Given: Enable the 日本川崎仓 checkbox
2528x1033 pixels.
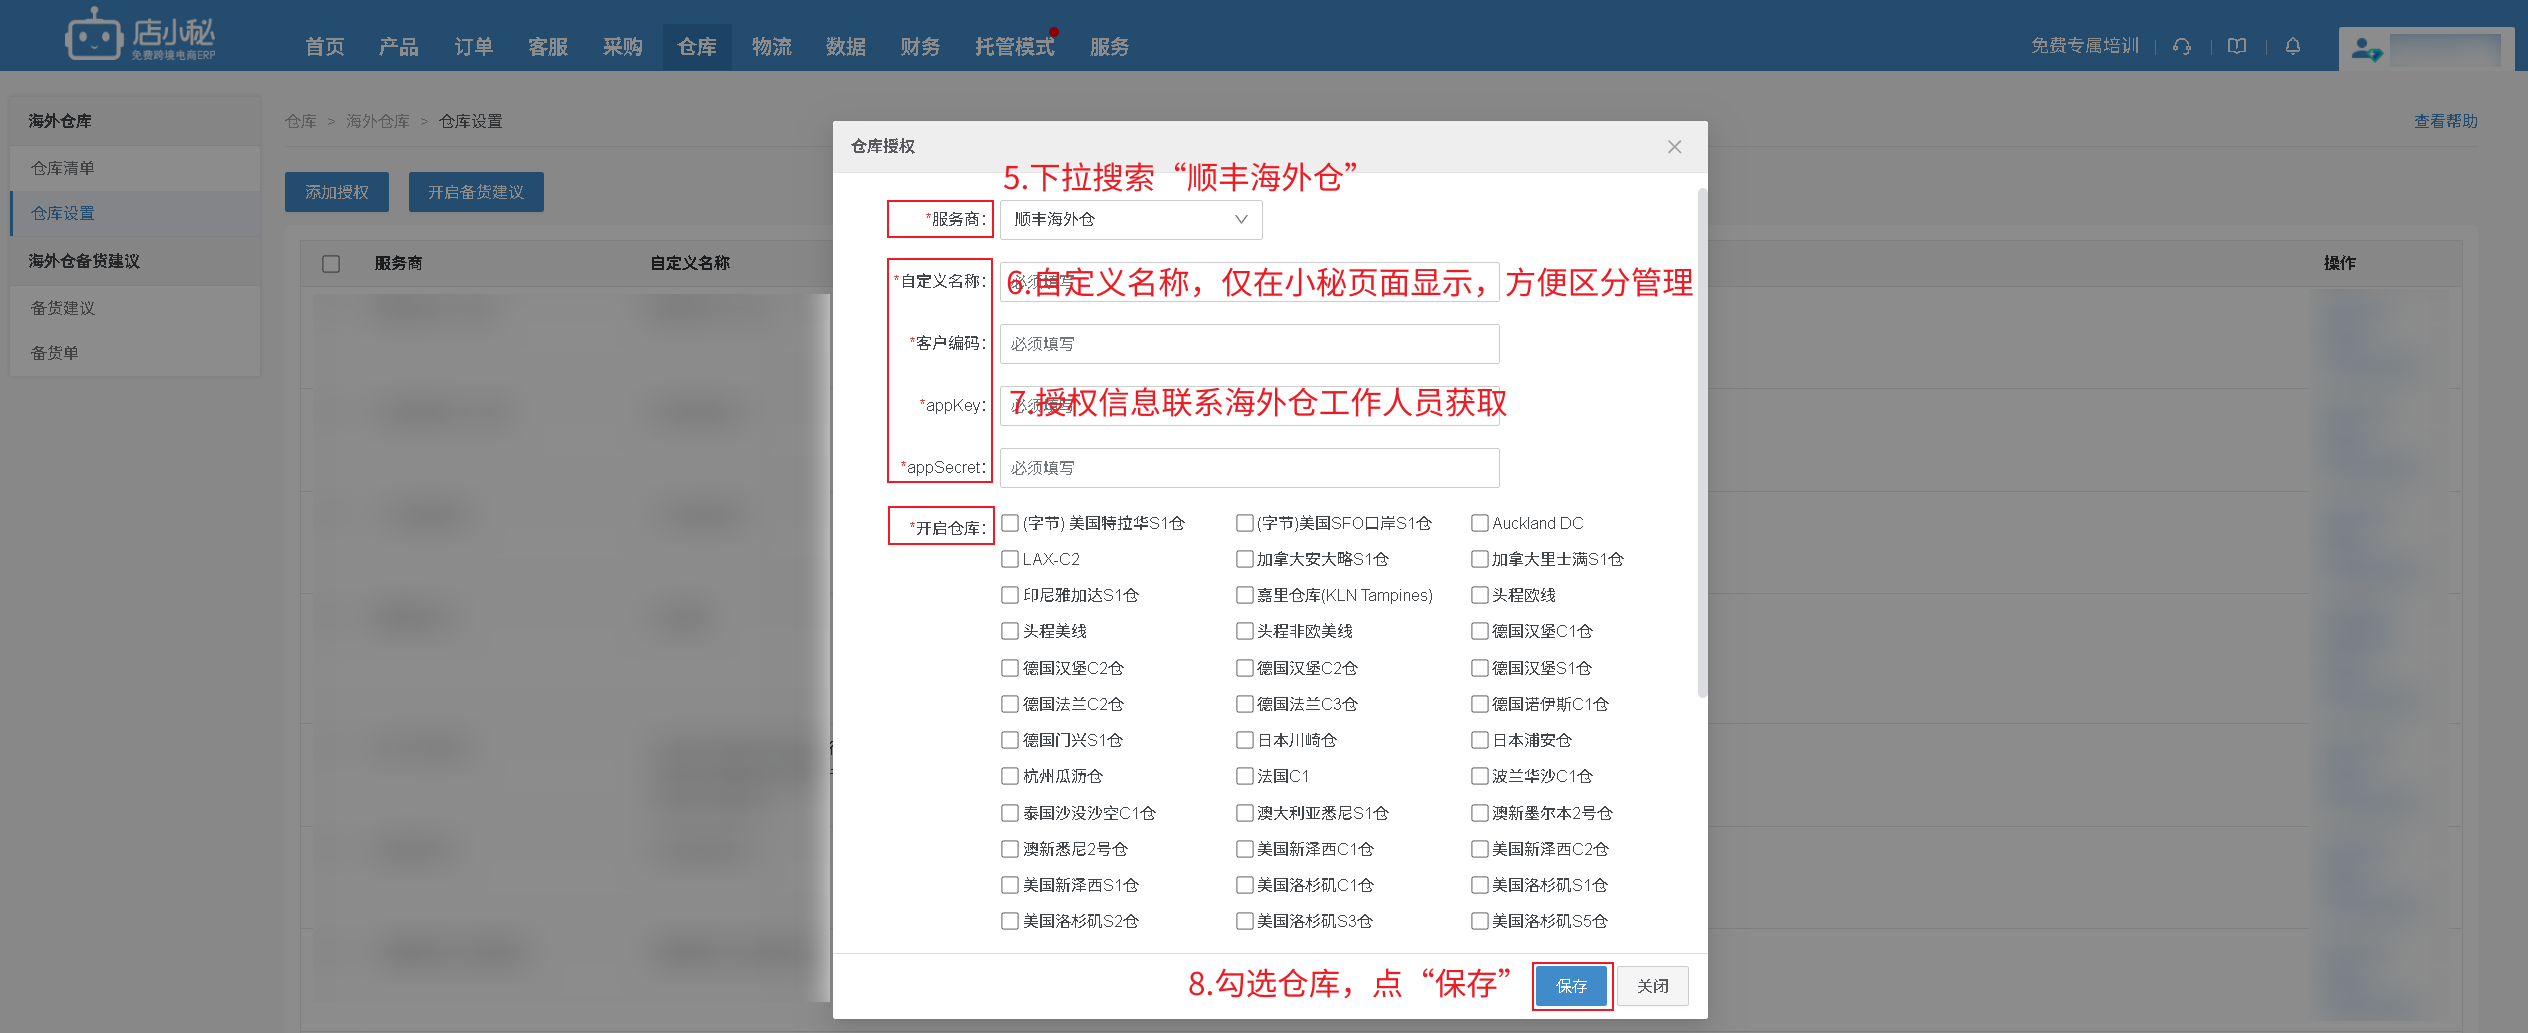Looking at the screenshot, I should coord(1245,740).
